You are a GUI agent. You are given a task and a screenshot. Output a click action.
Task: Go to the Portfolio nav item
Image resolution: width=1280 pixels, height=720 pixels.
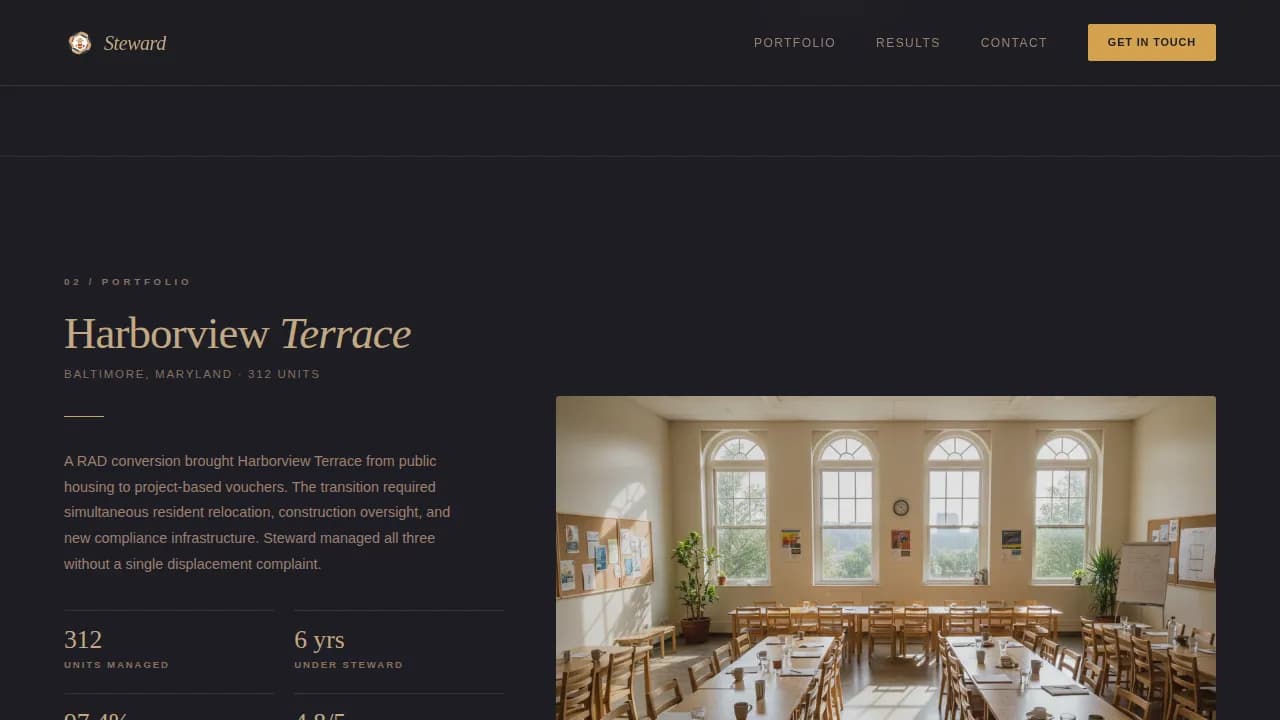(794, 43)
